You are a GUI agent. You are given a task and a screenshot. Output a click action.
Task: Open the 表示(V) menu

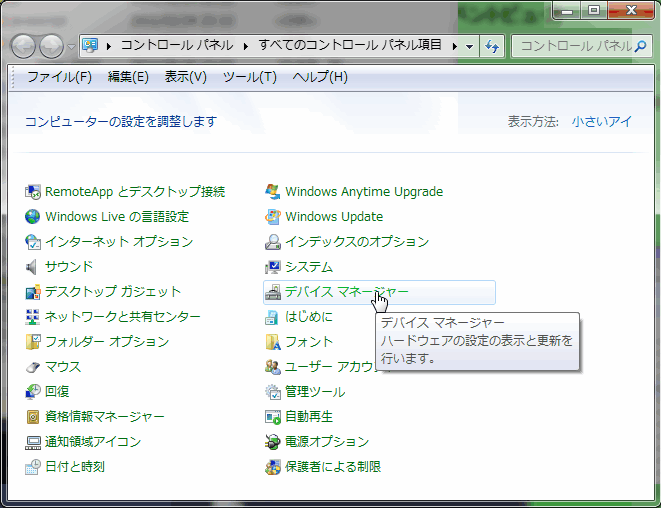point(185,77)
